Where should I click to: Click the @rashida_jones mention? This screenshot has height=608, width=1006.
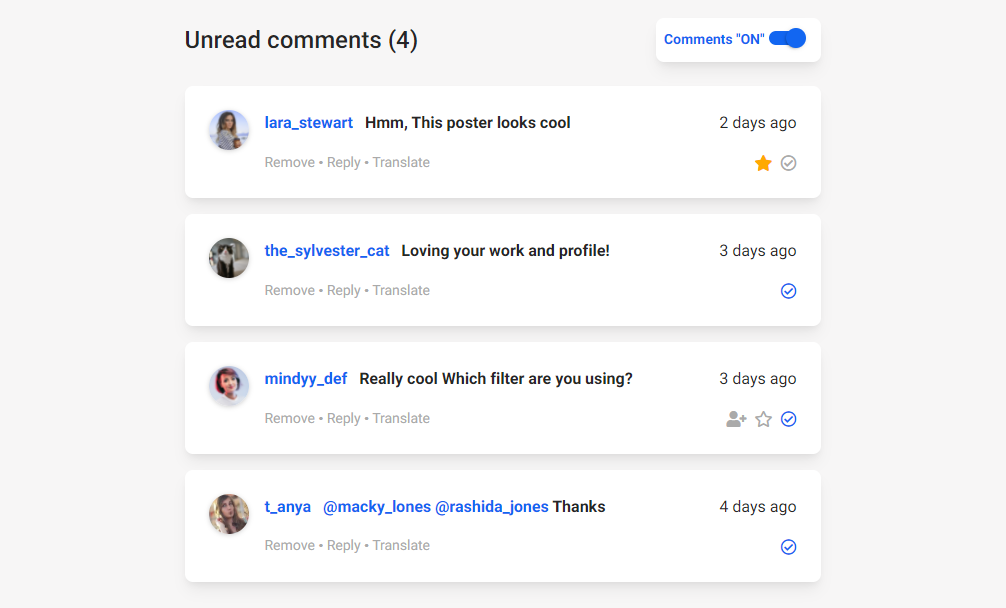[491, 507]
